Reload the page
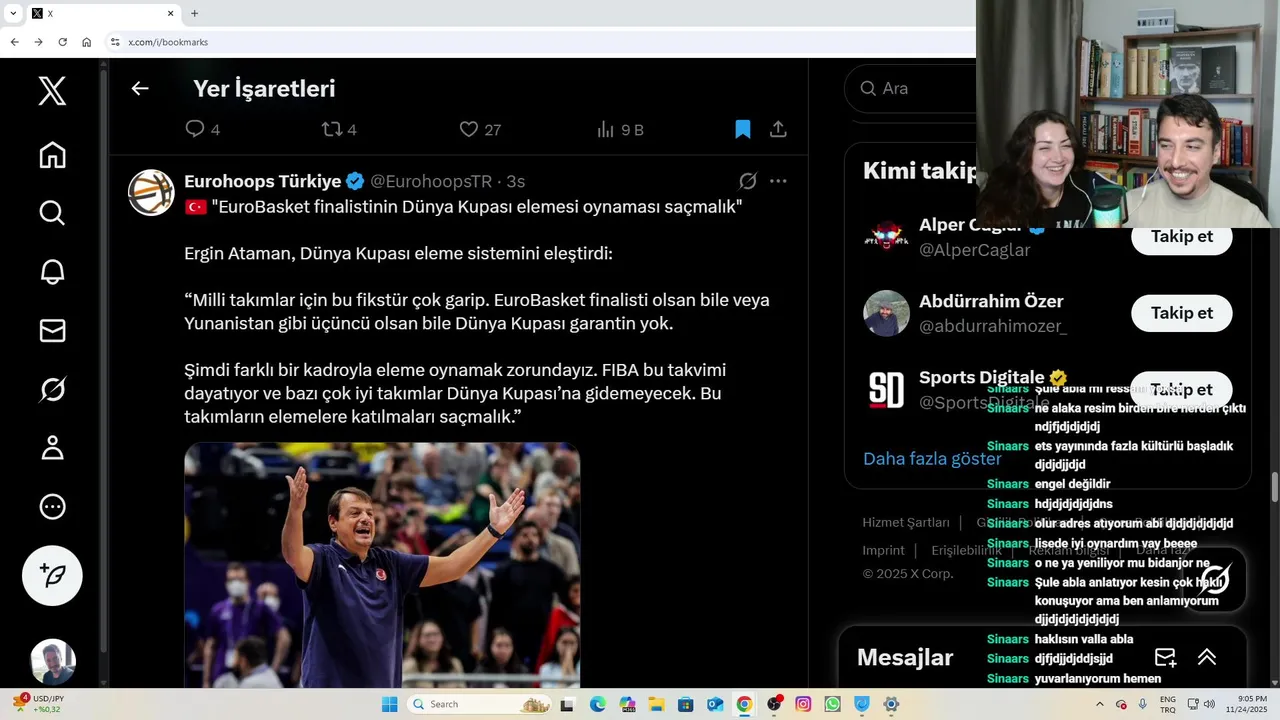This screenshot has height=720, width=1280. click(62, 42)
